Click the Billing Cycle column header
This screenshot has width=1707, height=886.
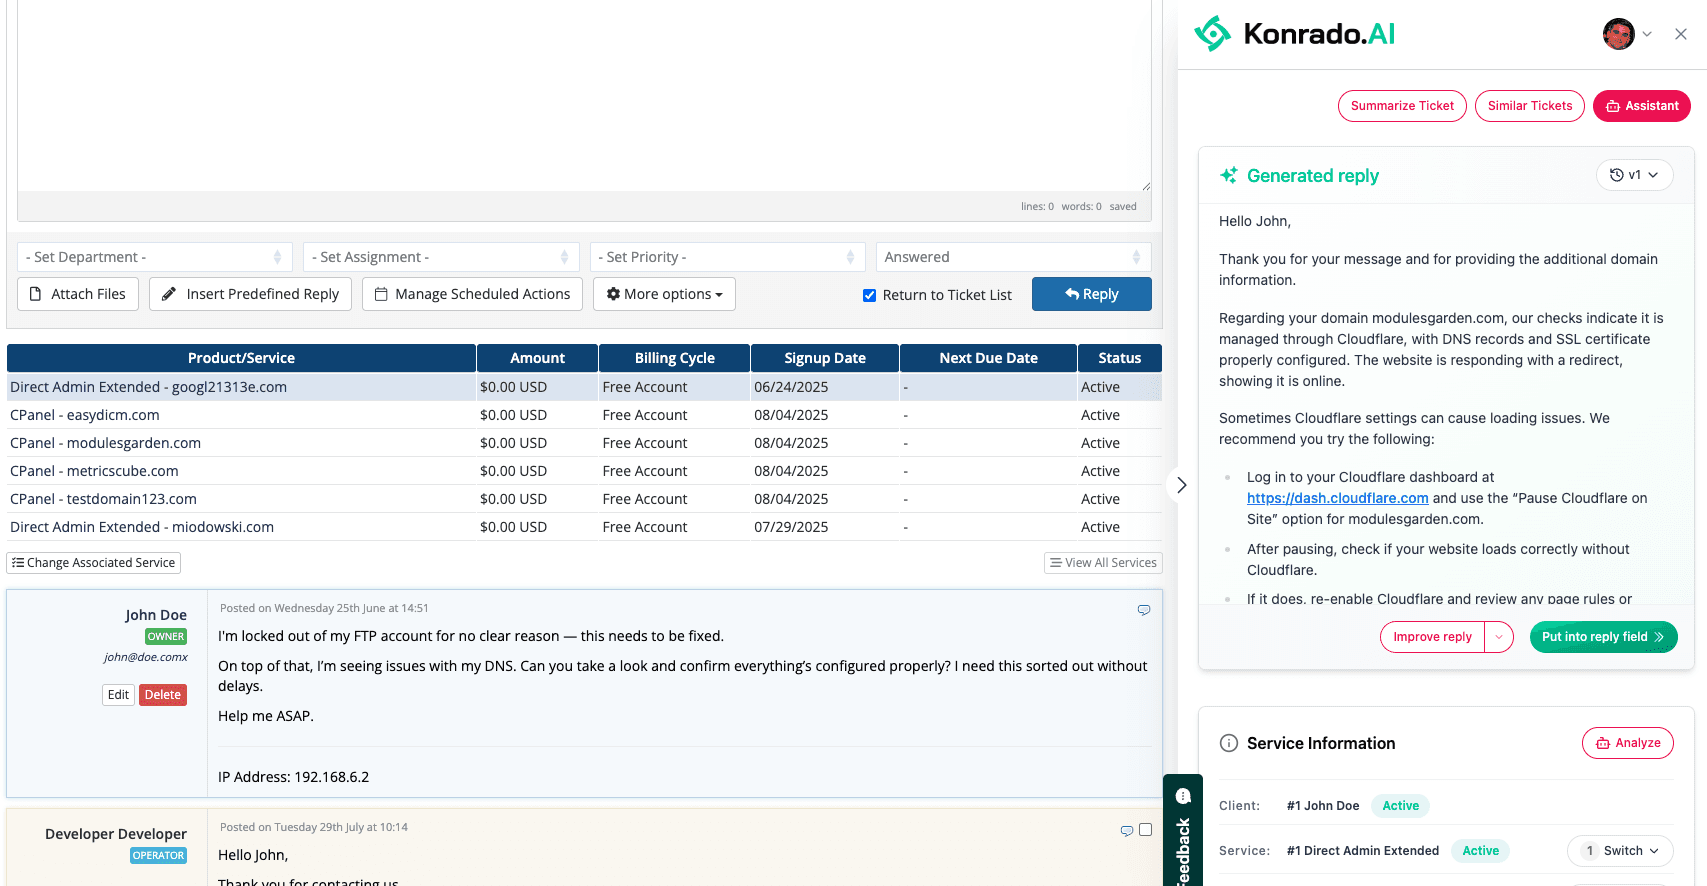[675, 358]
